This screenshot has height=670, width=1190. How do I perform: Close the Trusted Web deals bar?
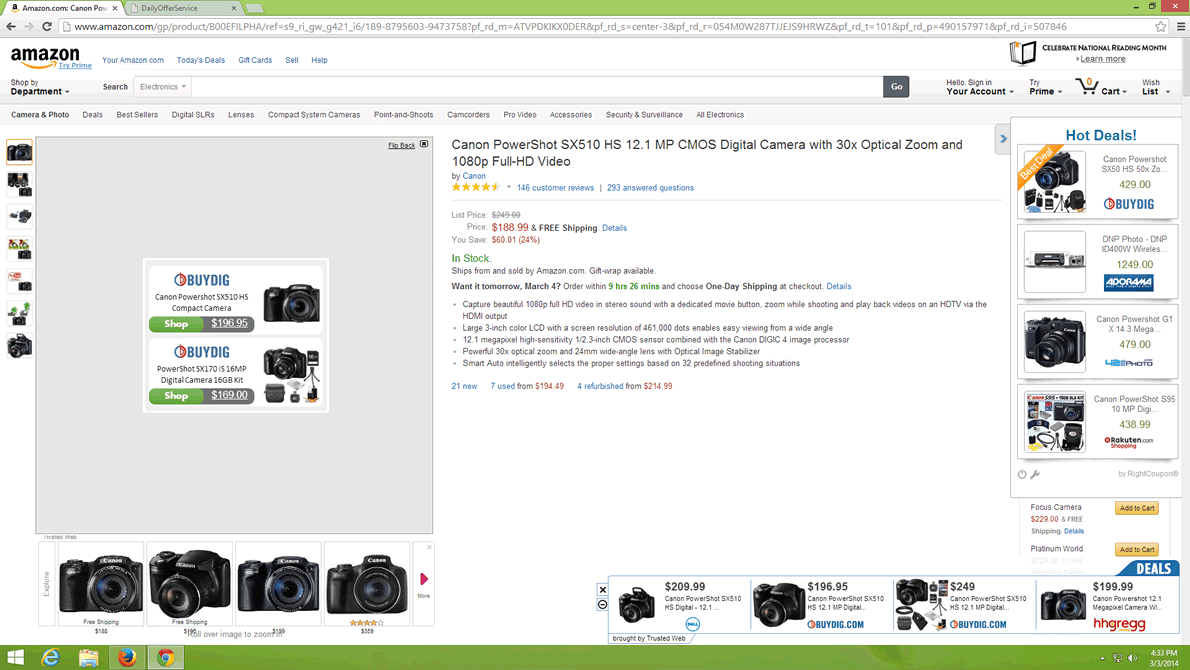point(602,590)
